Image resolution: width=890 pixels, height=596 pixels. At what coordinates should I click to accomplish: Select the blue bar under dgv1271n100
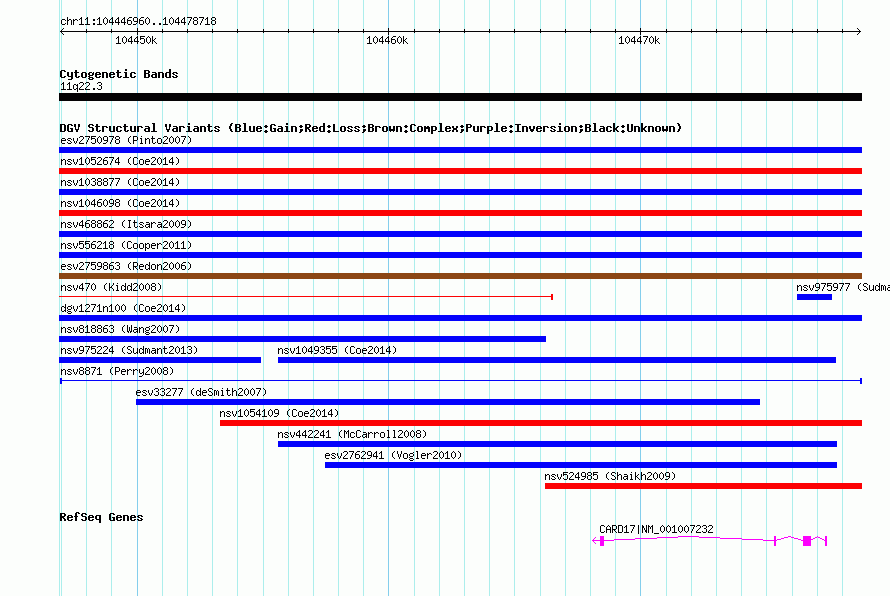(x=460, y=318)
